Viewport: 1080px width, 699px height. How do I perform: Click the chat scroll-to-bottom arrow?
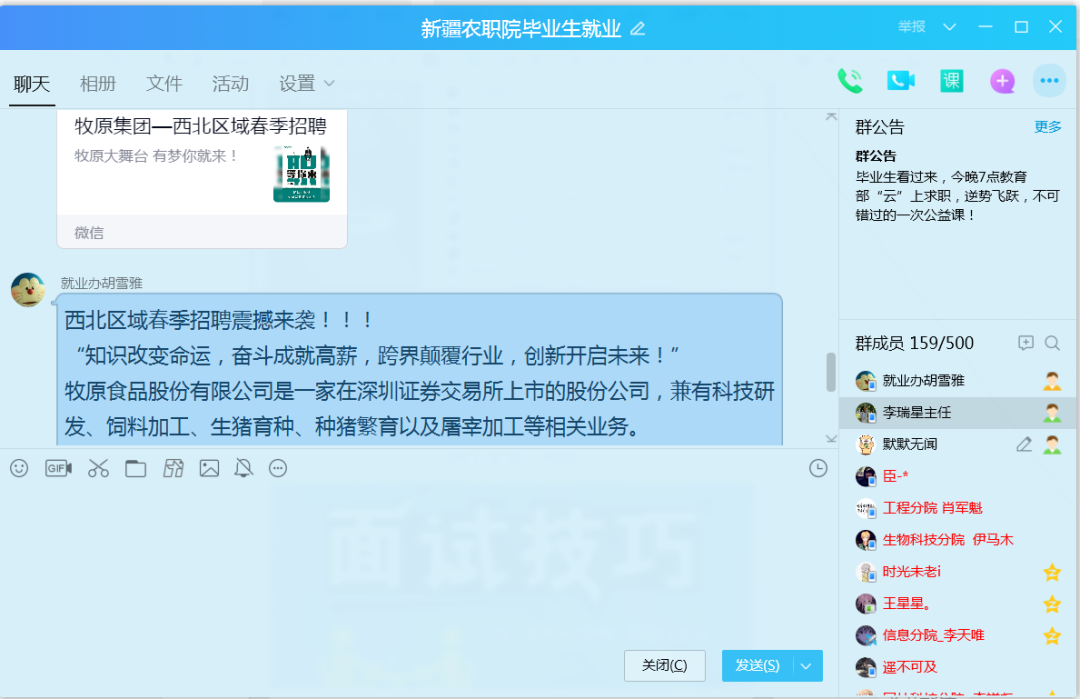[831, 439]
